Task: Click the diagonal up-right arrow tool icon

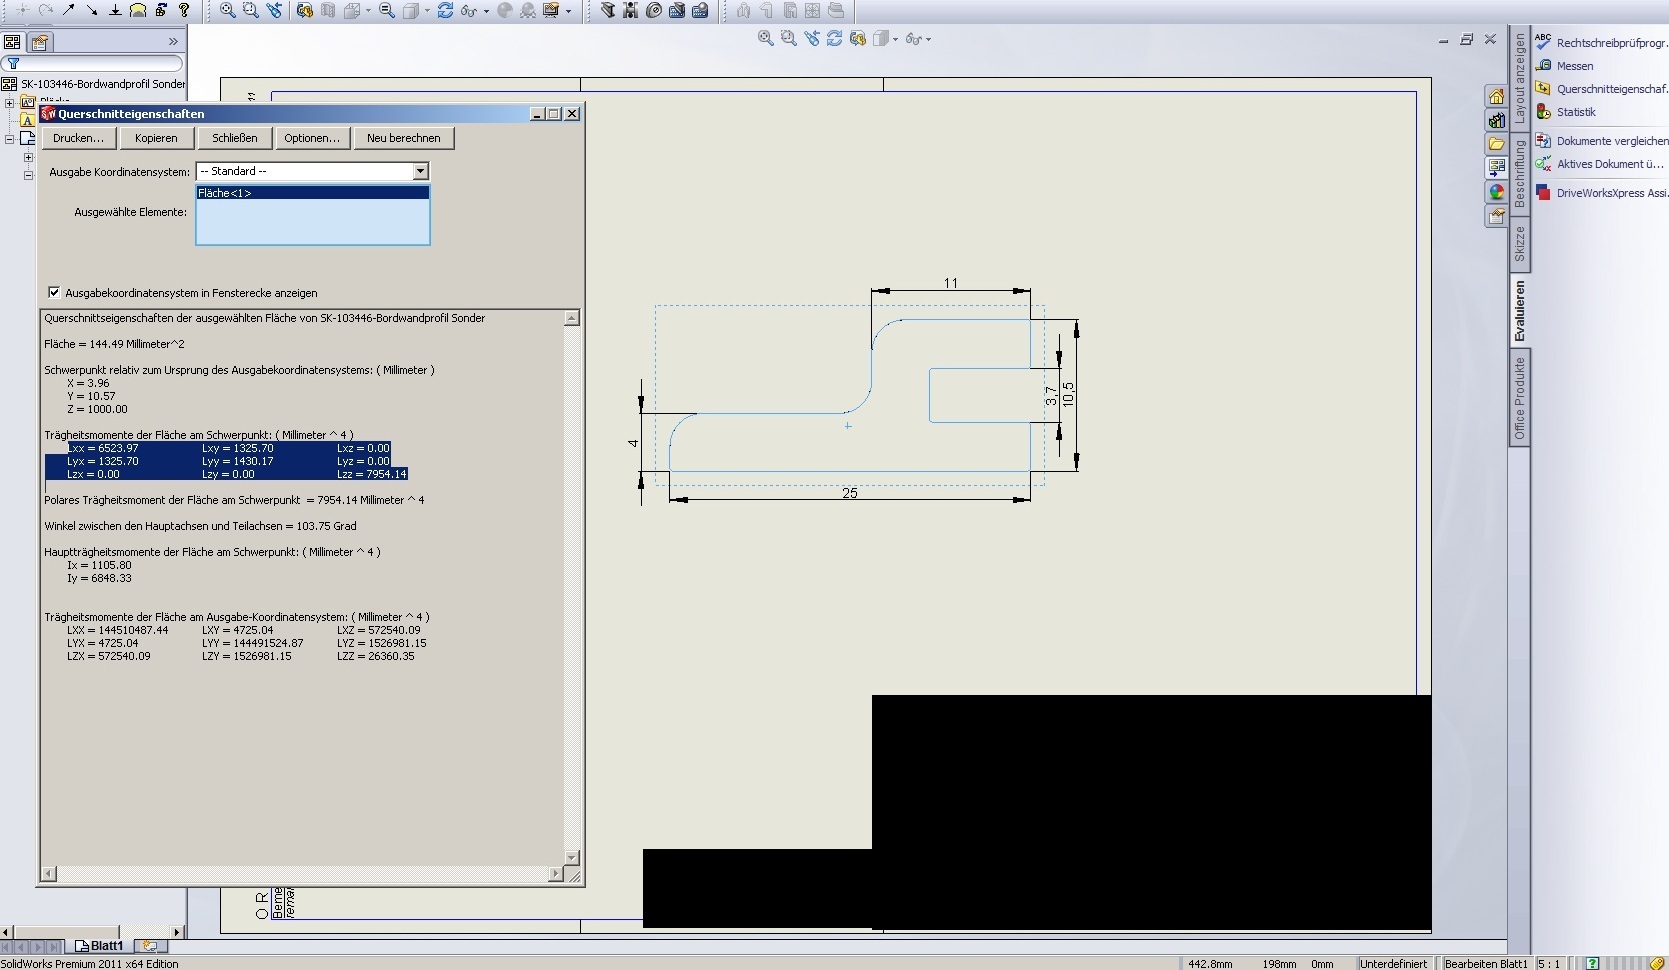Action: click(x=69, y=10)
